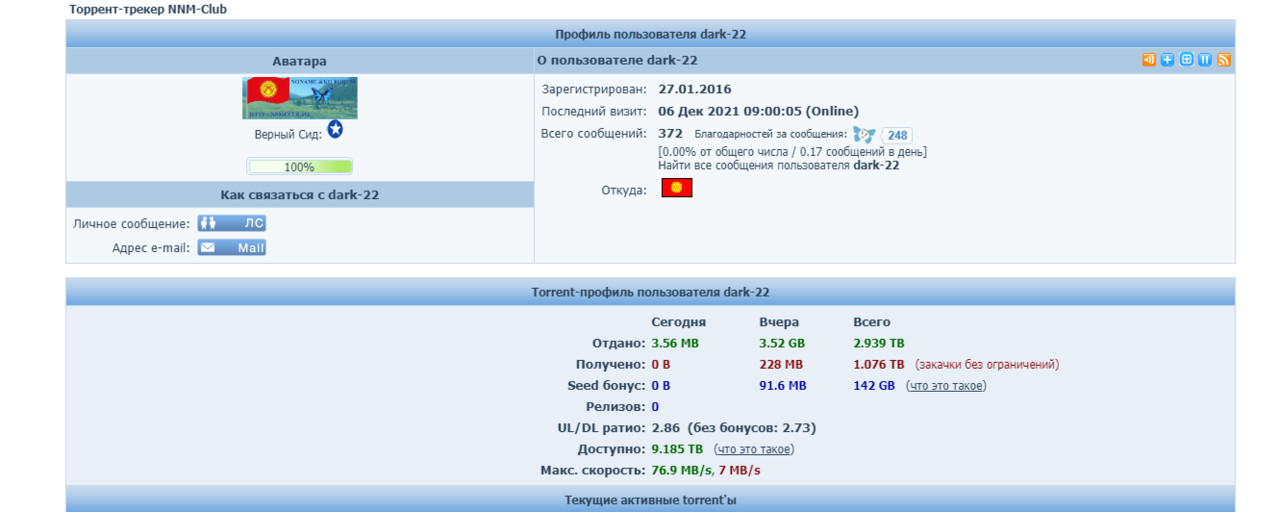Open 'что это такое' link beside Доступно
This screenshot has width=1280, height=512.
point(755,450)
